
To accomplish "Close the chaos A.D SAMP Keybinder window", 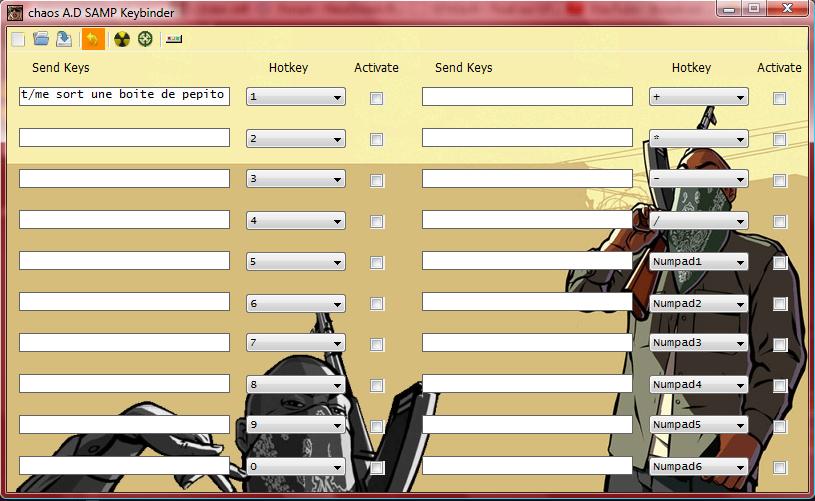I will pos(787,9).
